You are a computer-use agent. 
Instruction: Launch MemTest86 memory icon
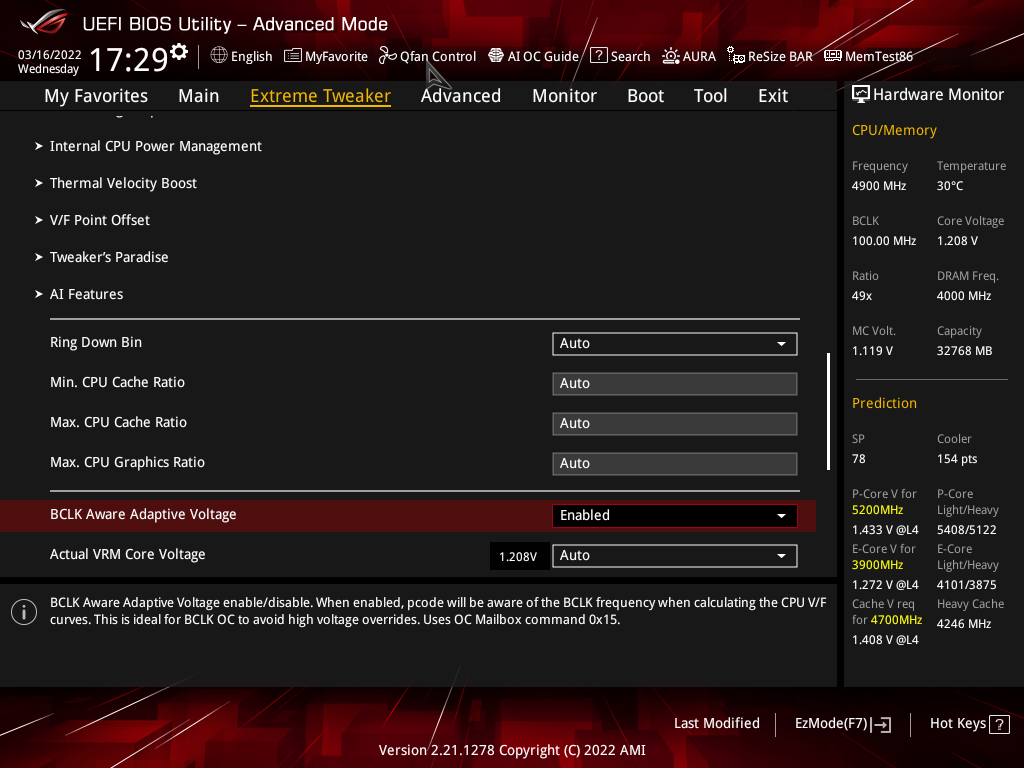833,56
